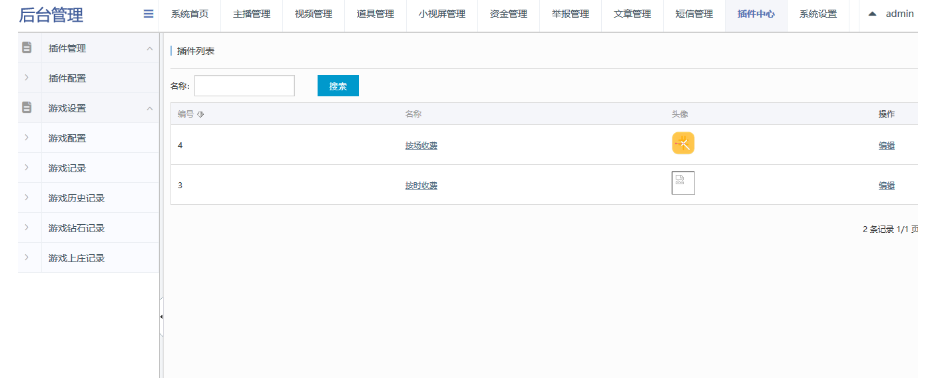This screenshot has height=378, width=932.
Task: Collapse sidebar using the divider arrow handle
Action: [161, 317]
